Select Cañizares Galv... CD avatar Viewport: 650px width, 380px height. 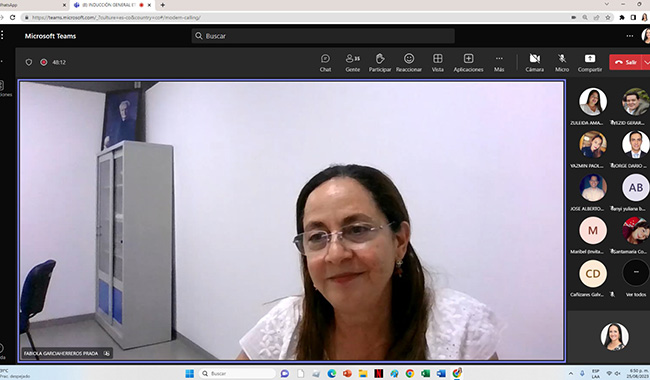pos(593,274)
